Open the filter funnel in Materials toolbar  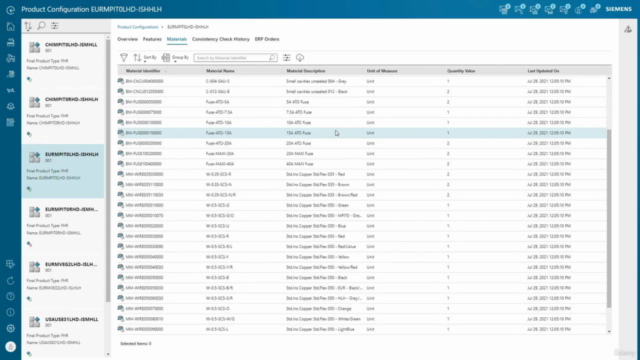[124, 58]
